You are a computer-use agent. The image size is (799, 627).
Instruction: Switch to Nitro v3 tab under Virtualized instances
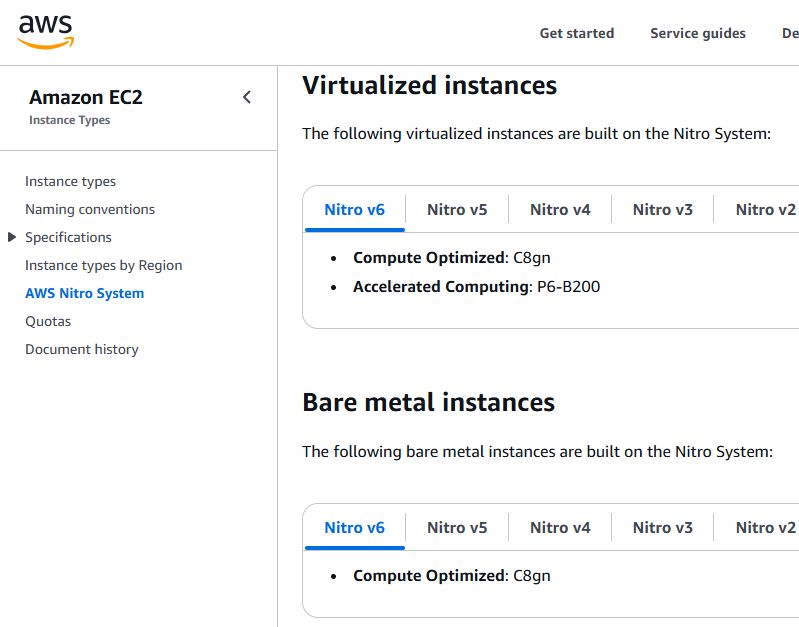point(662,210)
